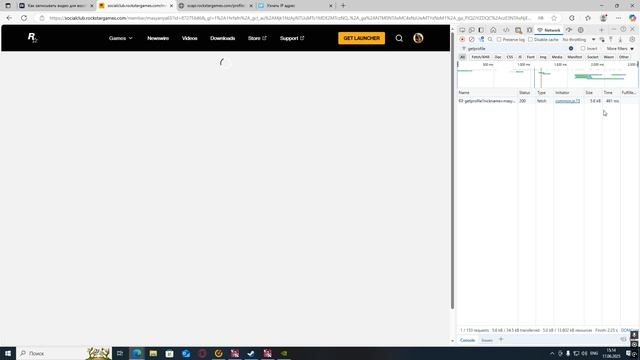Filter requests by CSS type
The image size is (640, 360).
(509, 57)
